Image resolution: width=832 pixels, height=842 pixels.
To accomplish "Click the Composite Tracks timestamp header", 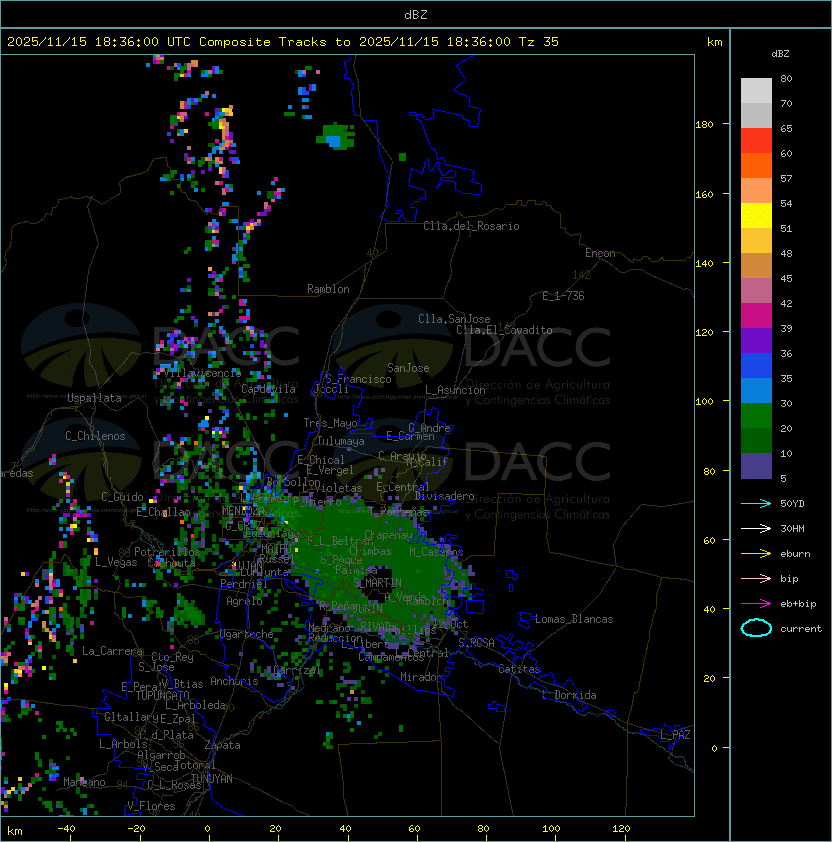I will click(x=283, y=42).
